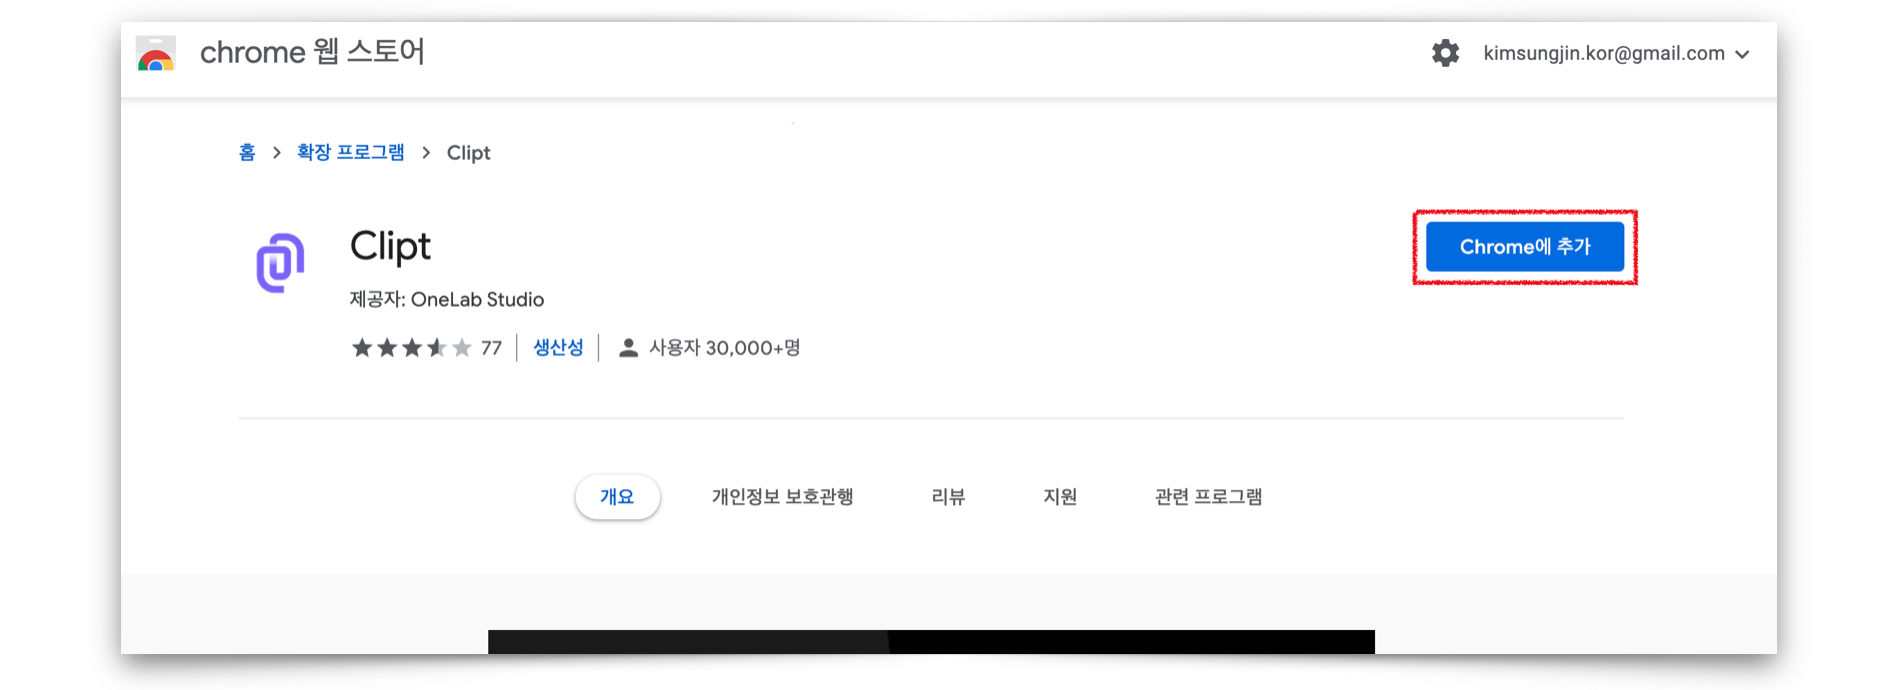
Task: Open the 생산성 category link
Action: pyautogui.click(x=558, y=348)
